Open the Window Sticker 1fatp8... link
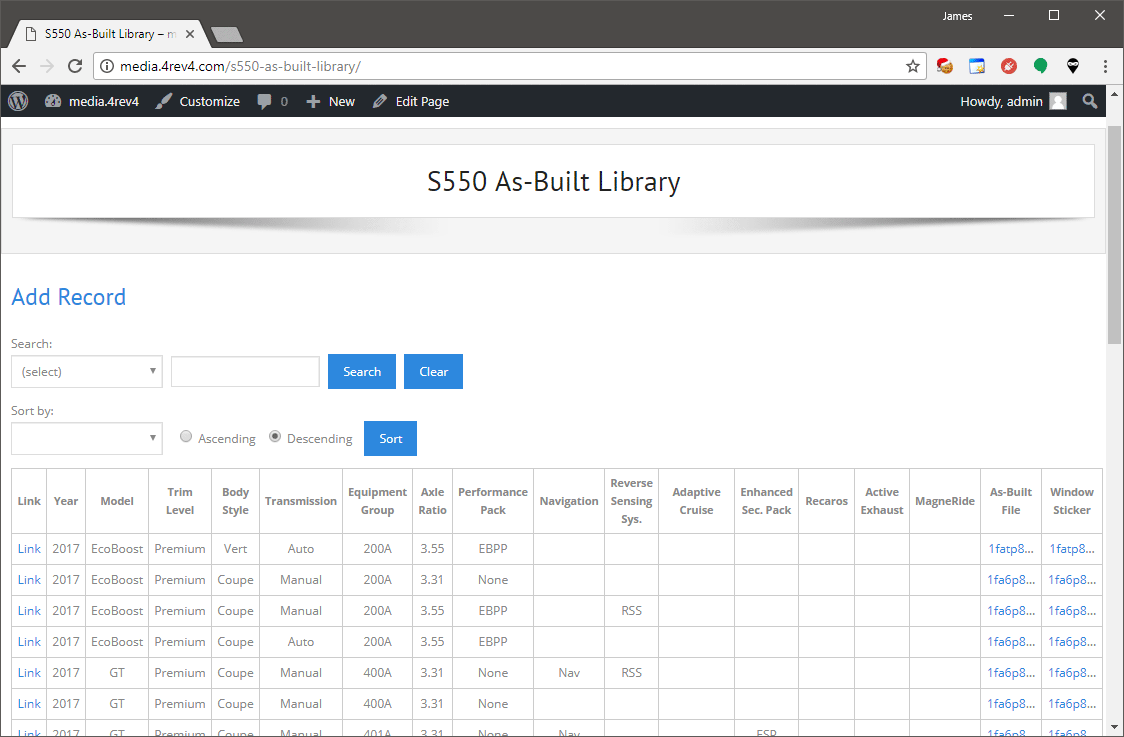Screen dimensions: 1124x737 1072,548
